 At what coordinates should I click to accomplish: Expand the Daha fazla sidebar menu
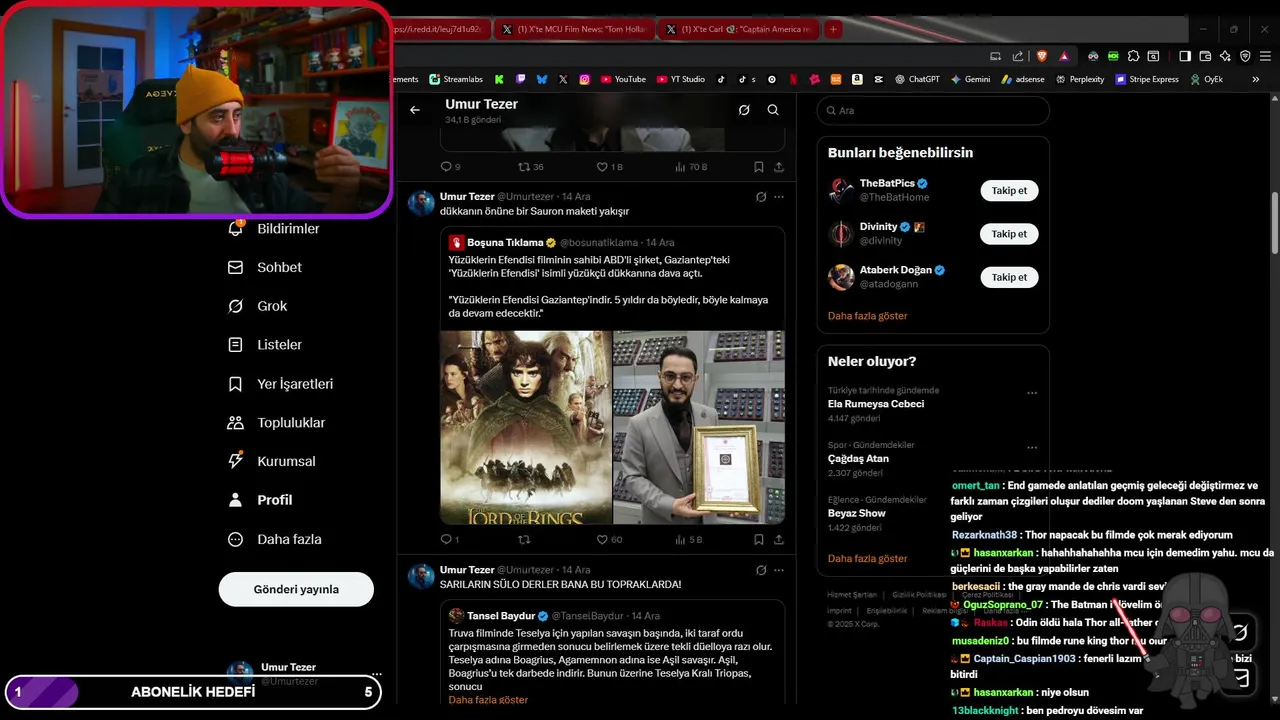(x=274, y=539)
